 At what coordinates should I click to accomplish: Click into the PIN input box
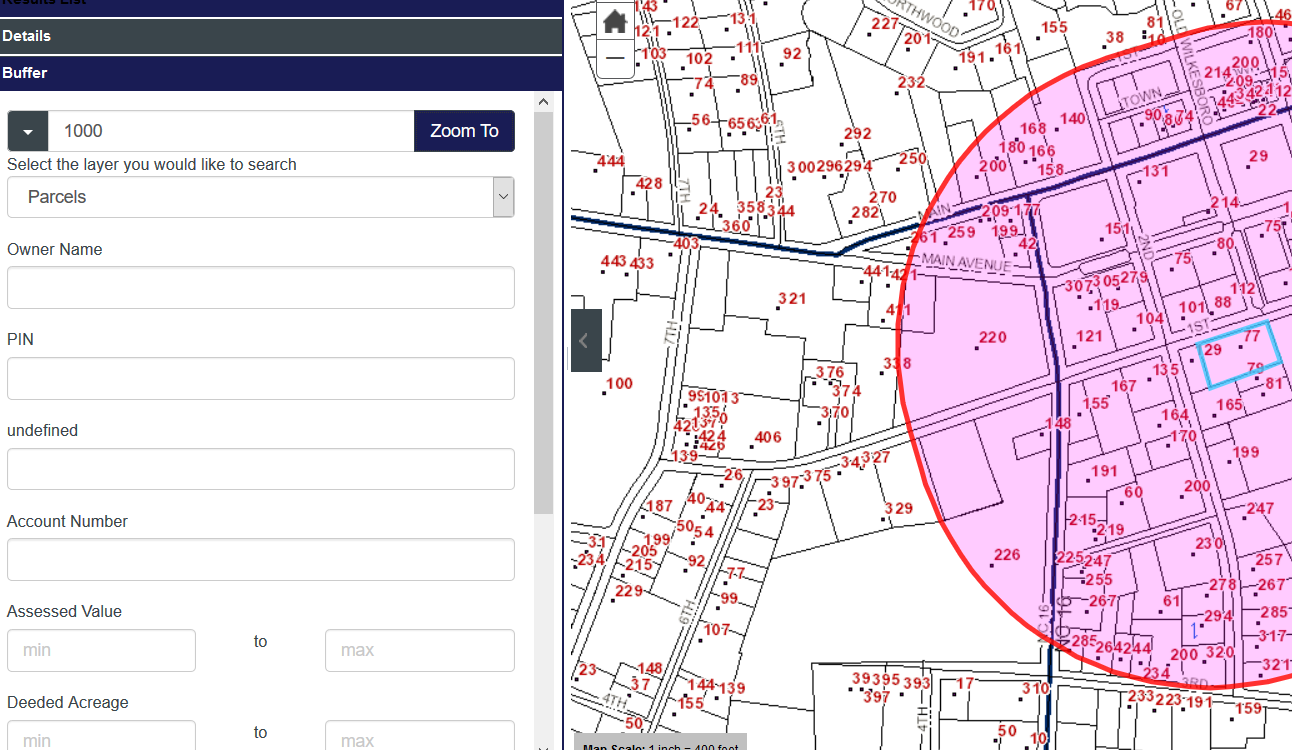[x=261, y=379]
